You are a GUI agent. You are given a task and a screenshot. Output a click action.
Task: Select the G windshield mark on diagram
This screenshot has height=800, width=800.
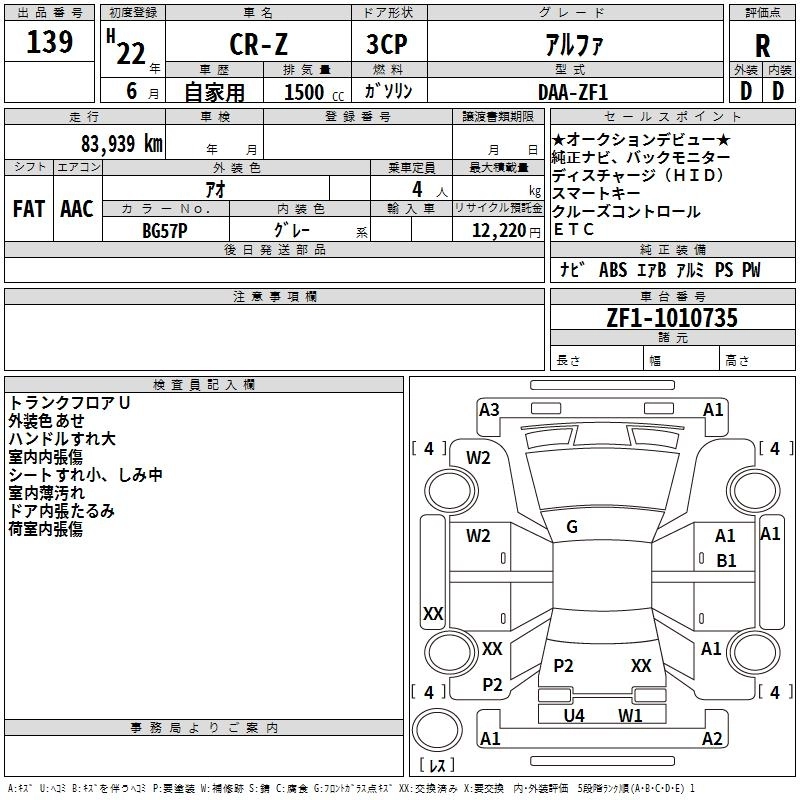pyautogui.click(x=572, y=527)
